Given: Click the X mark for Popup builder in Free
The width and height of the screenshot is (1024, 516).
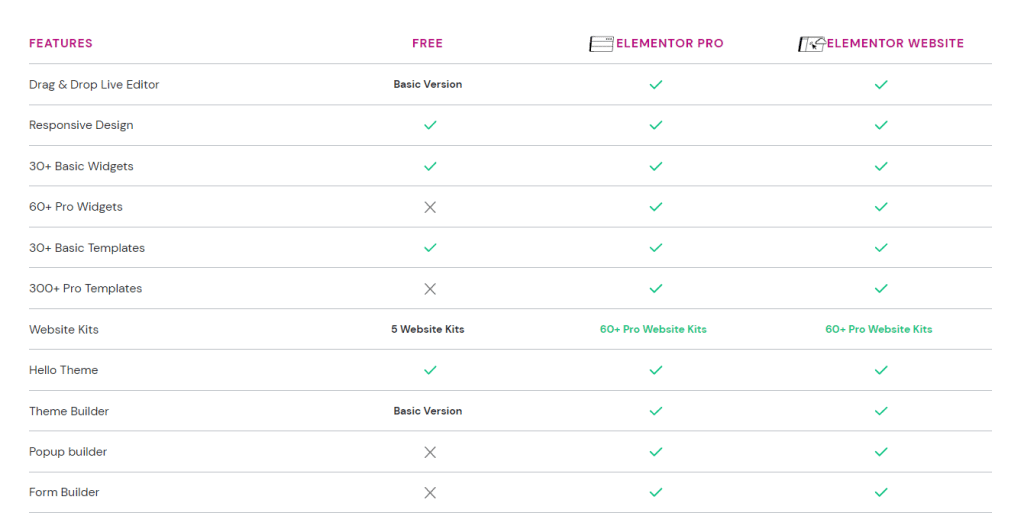Looking at the screenshot, I should pyautogui.click(x=430, y=452).
